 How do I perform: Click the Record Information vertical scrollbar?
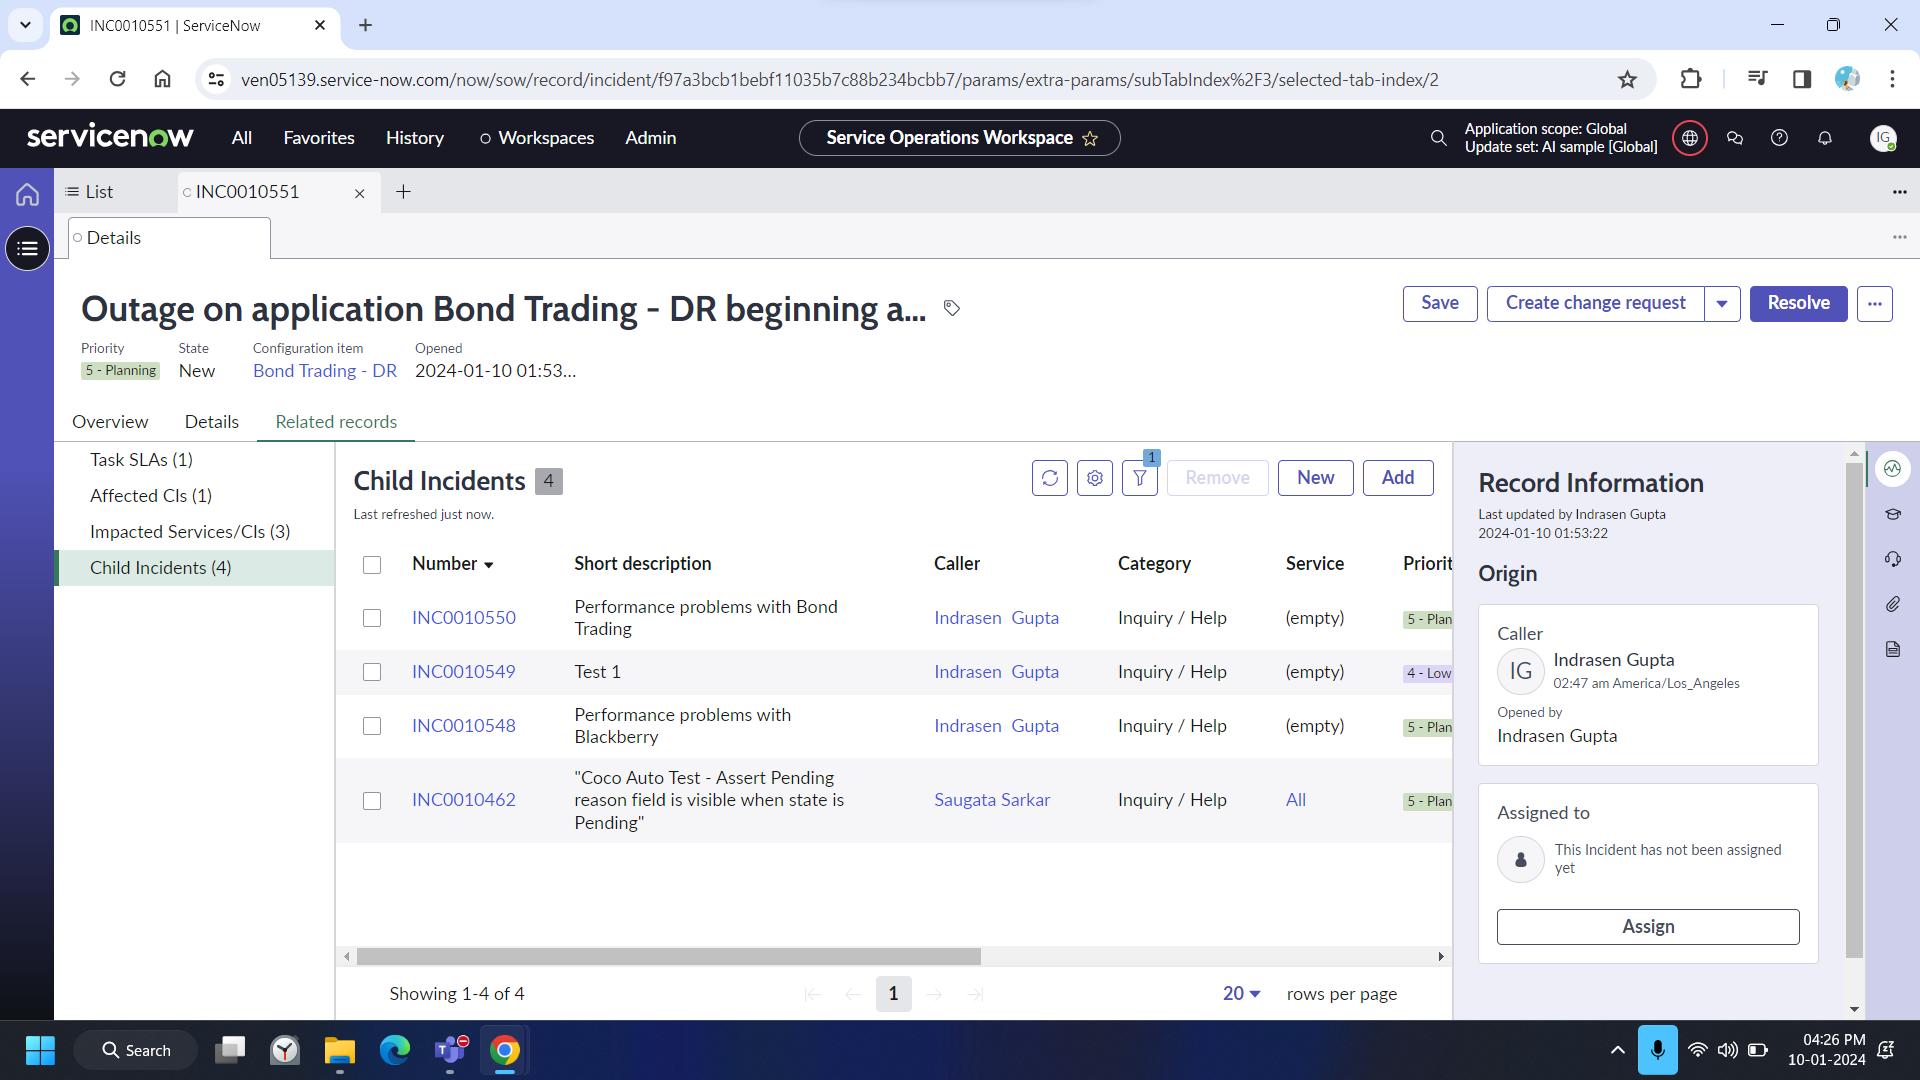[1854, 710]
